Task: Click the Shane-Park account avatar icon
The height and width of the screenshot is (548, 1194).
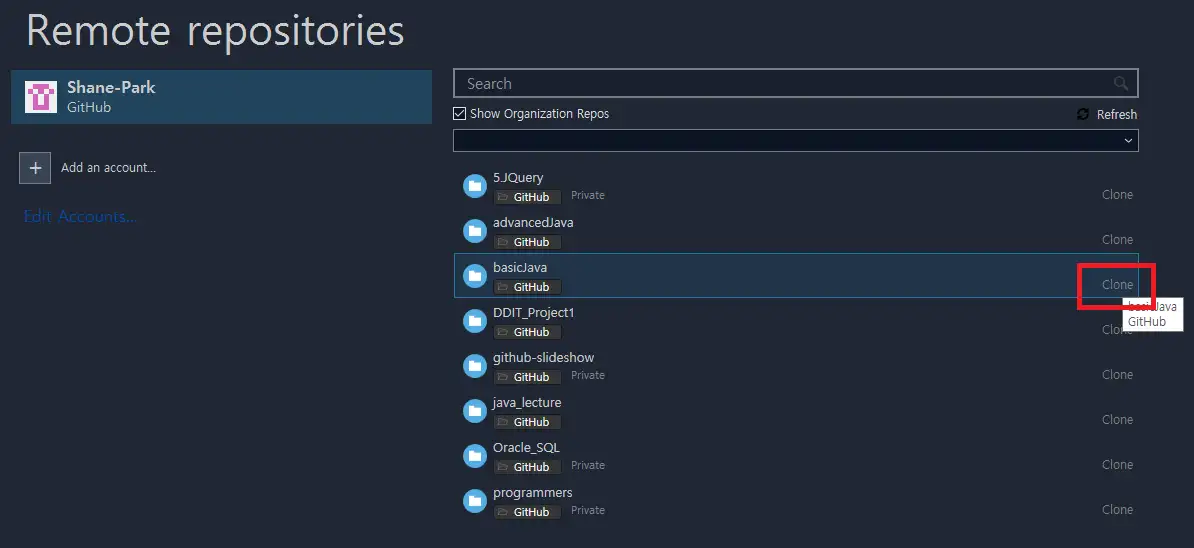Action: point(41,97)
